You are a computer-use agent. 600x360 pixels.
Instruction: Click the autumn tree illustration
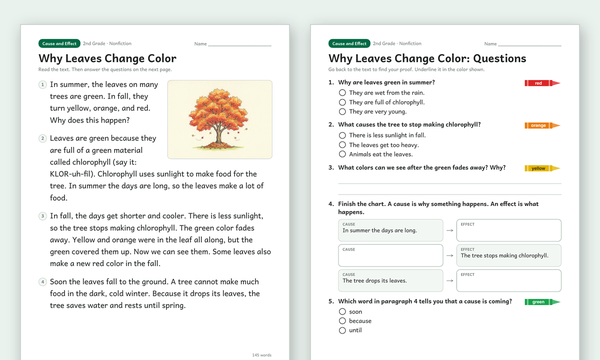[x=220, y=119]
